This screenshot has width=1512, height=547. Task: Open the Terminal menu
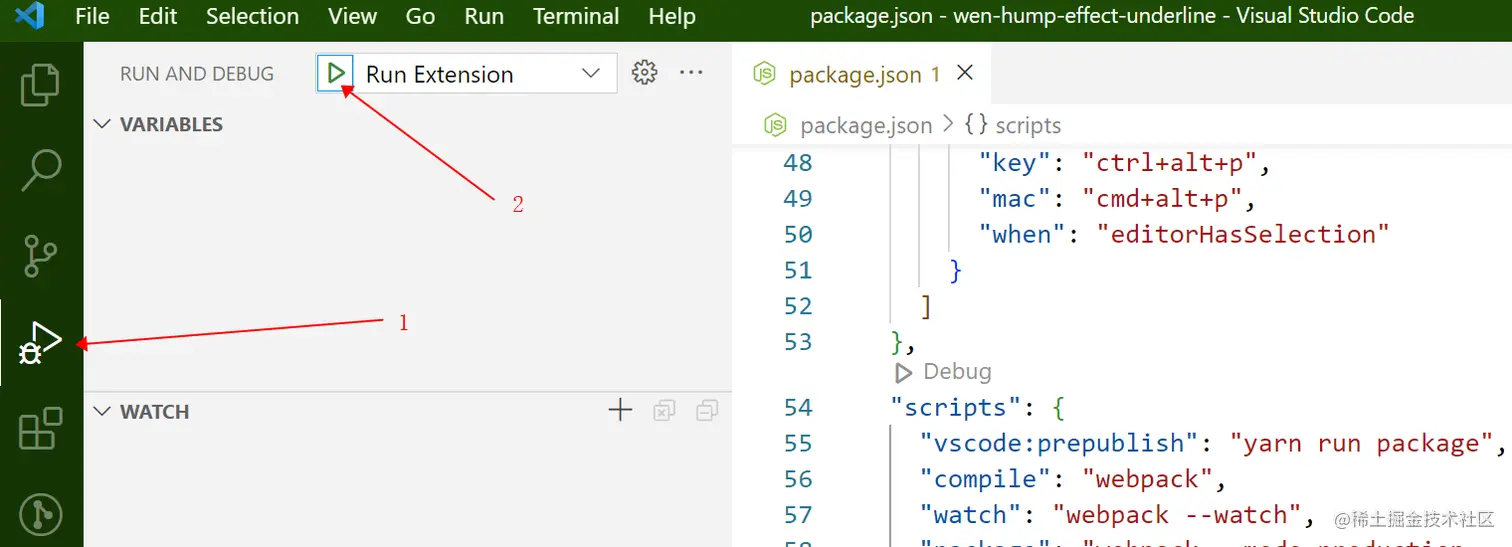pyautogui.click(x=576, y=16)
